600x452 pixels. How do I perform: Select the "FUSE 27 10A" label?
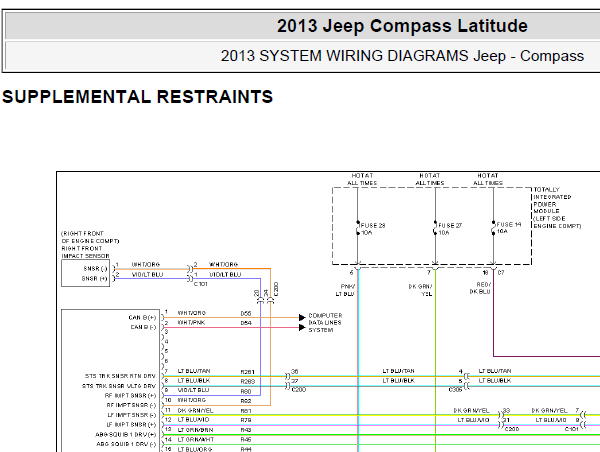pos(450,229)
